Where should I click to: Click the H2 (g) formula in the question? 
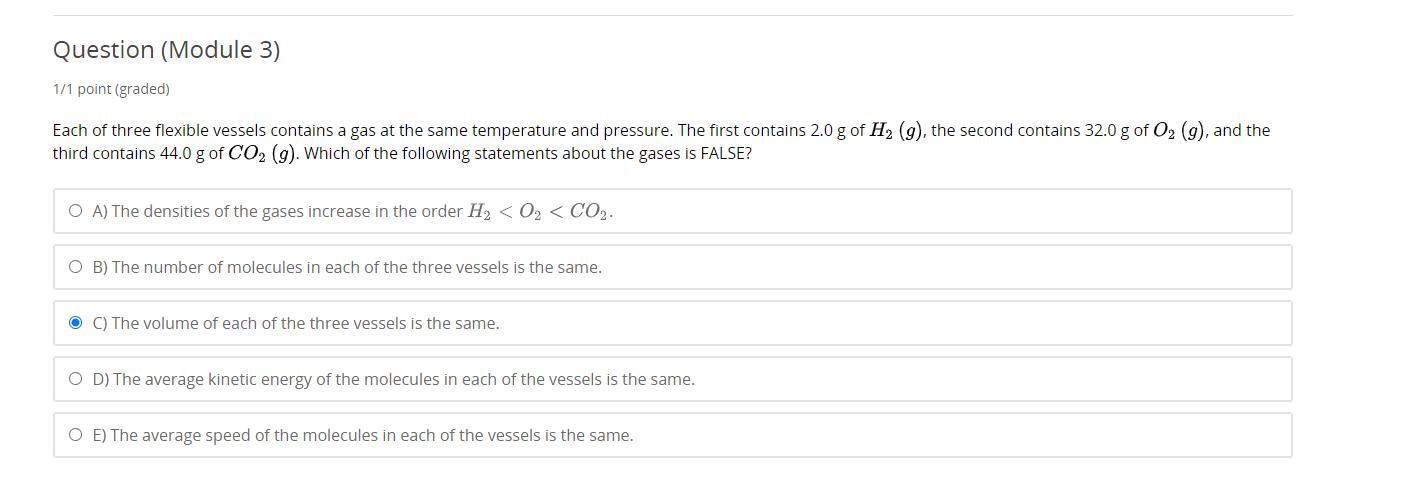click(896, 131)
